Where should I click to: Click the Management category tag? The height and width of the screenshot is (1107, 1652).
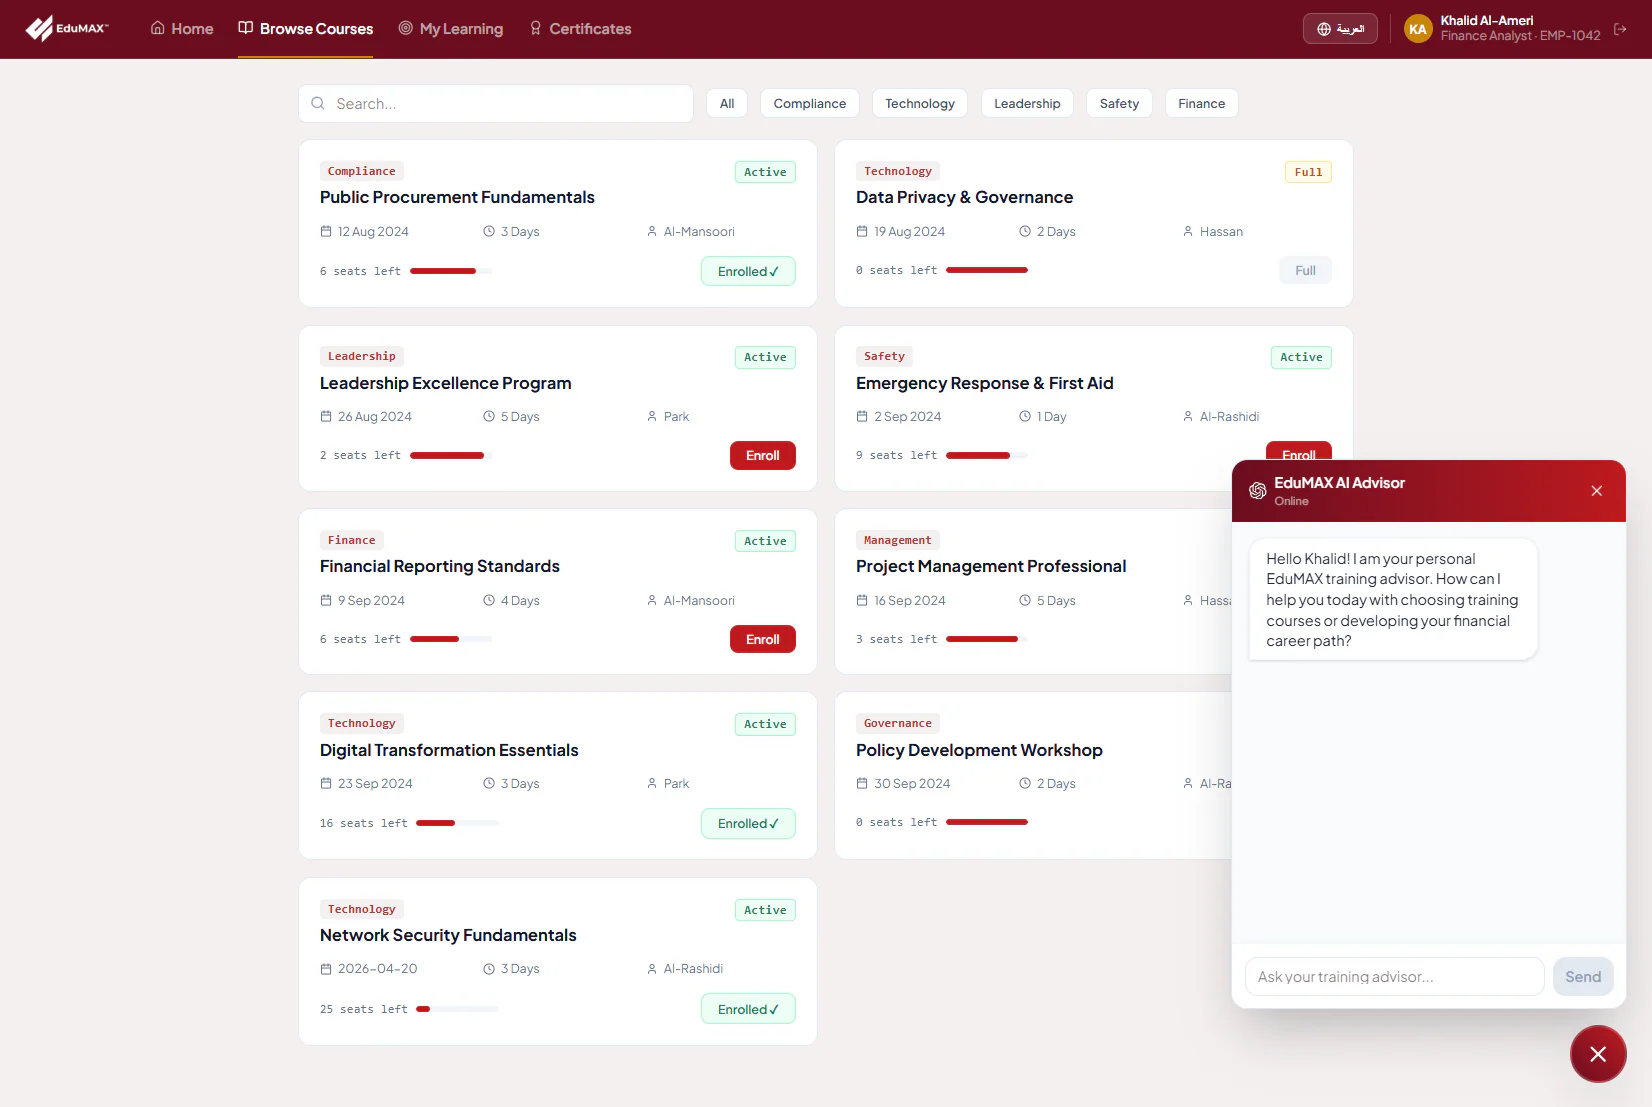click(x=897, y=540)
